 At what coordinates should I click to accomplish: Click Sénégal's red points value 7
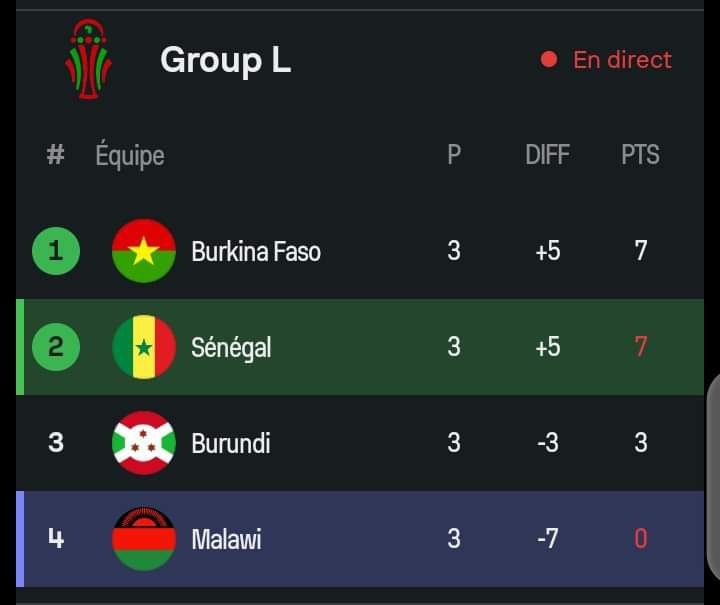[x=641, y=347]
